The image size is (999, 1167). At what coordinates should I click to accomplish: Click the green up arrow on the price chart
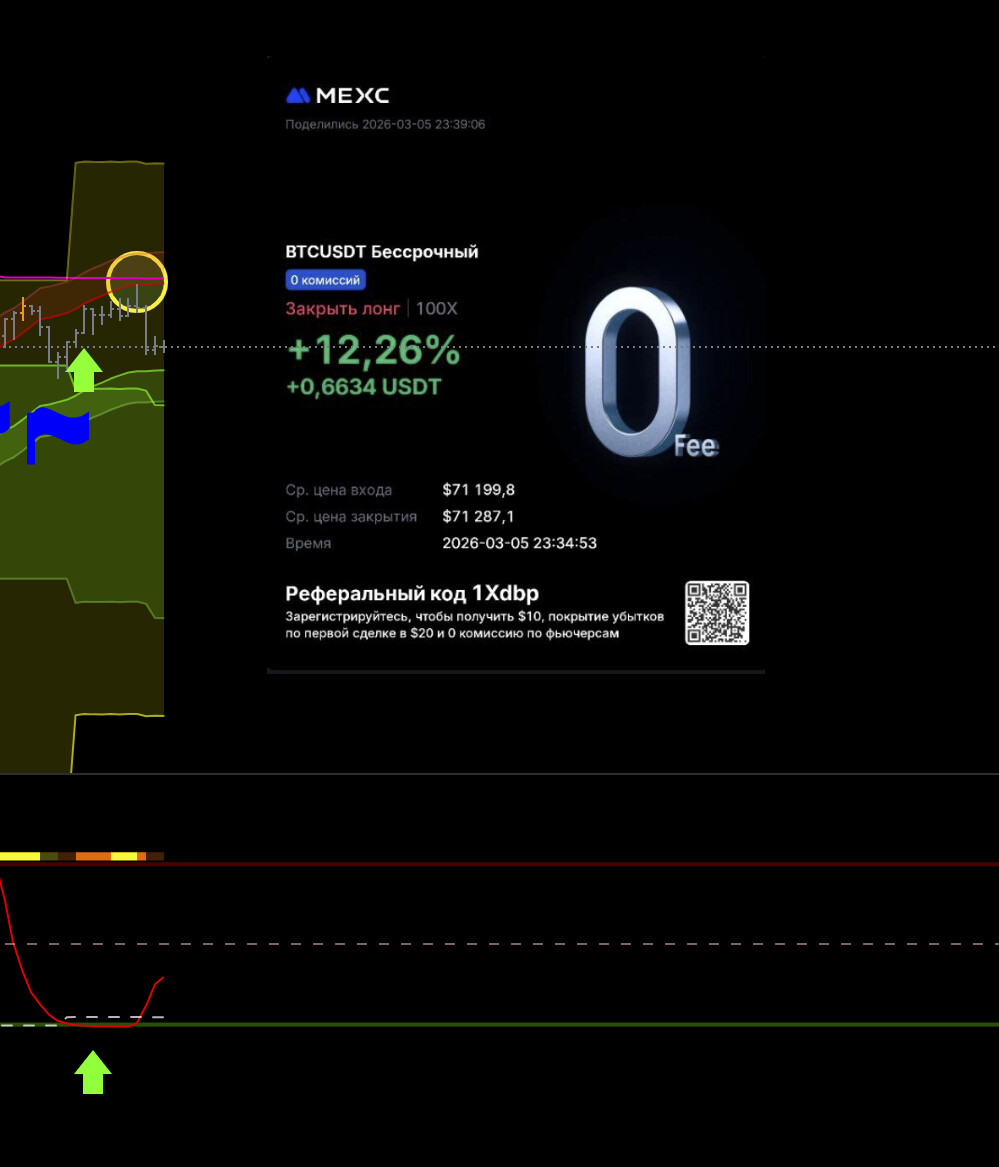(84, 370)
